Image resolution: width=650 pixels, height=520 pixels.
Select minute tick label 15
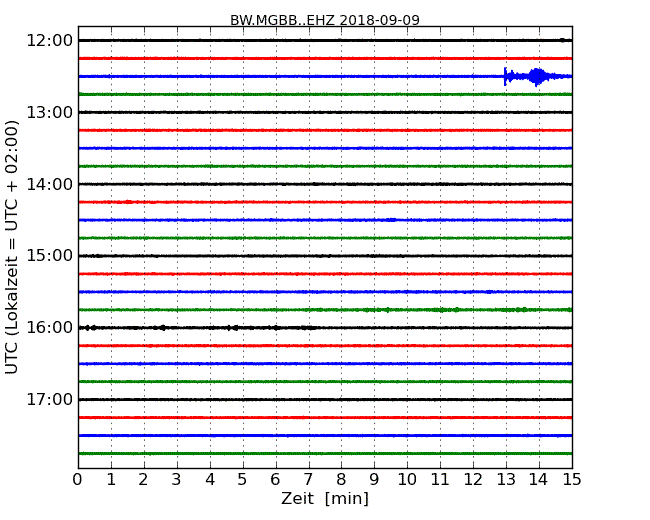(572, 480)
